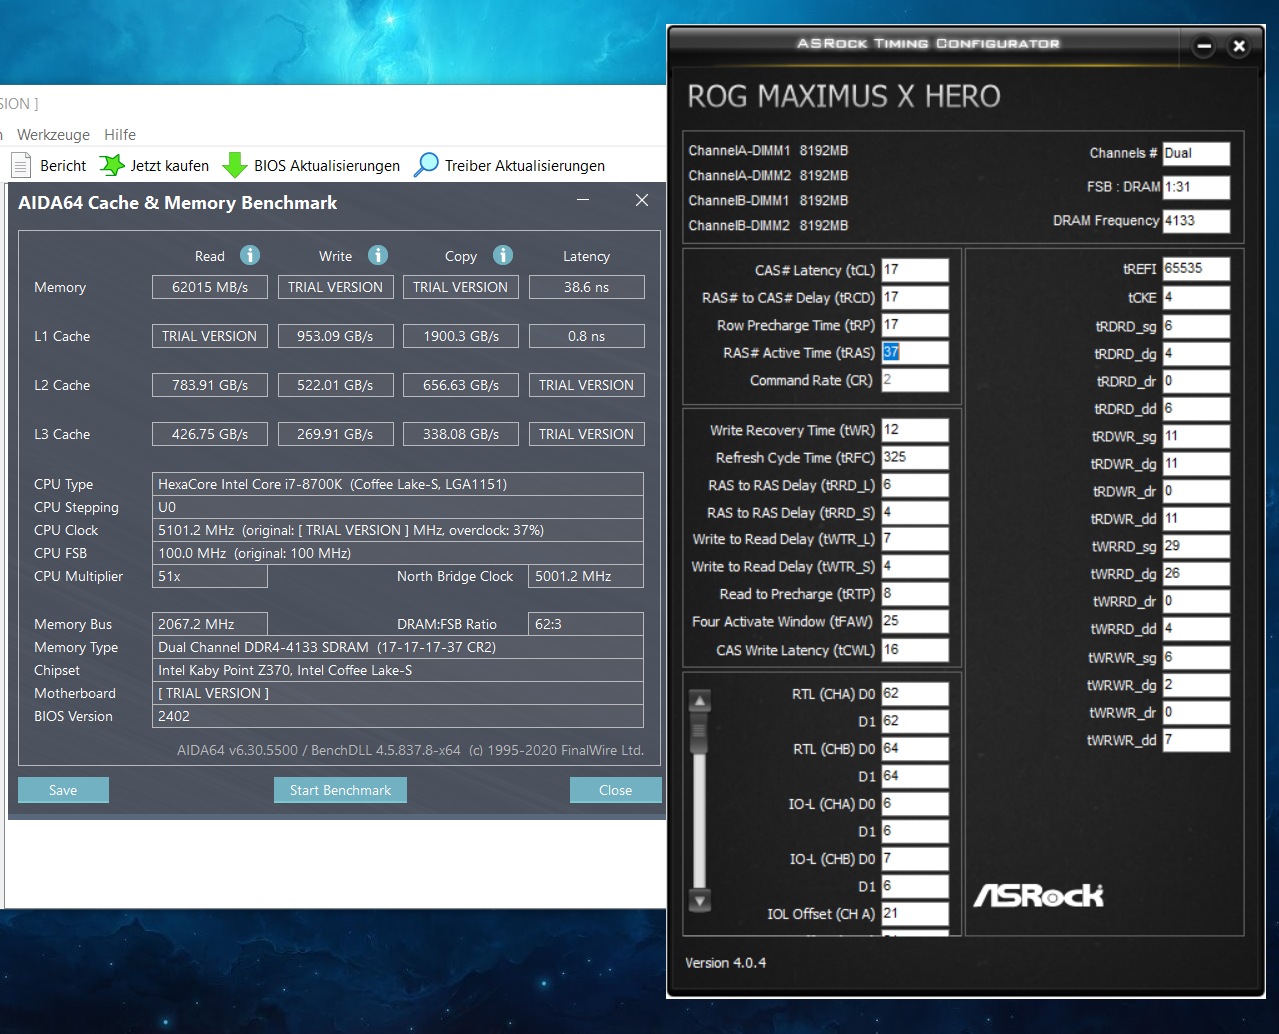Click the L2 Cache Read value 783.91 GB/s
Image resolution: width=1279 pixels, height=1034 pixels.
coord(210,385)
